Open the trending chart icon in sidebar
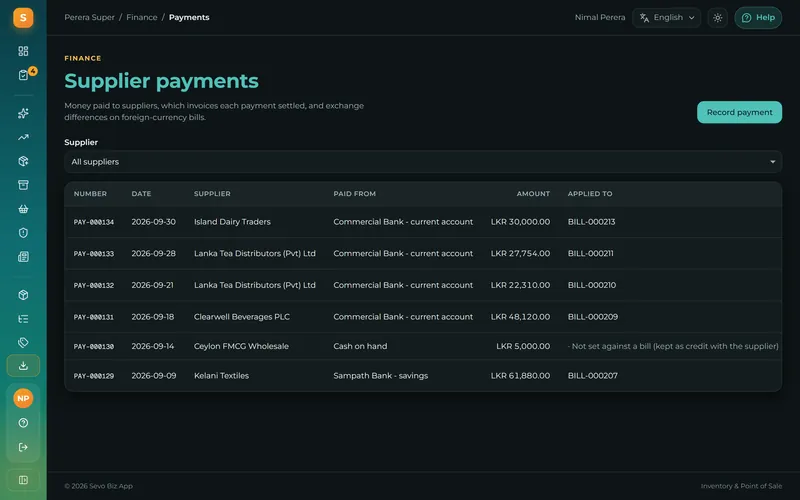The width and height of the screenshot is (800, 500). (23, 137)
